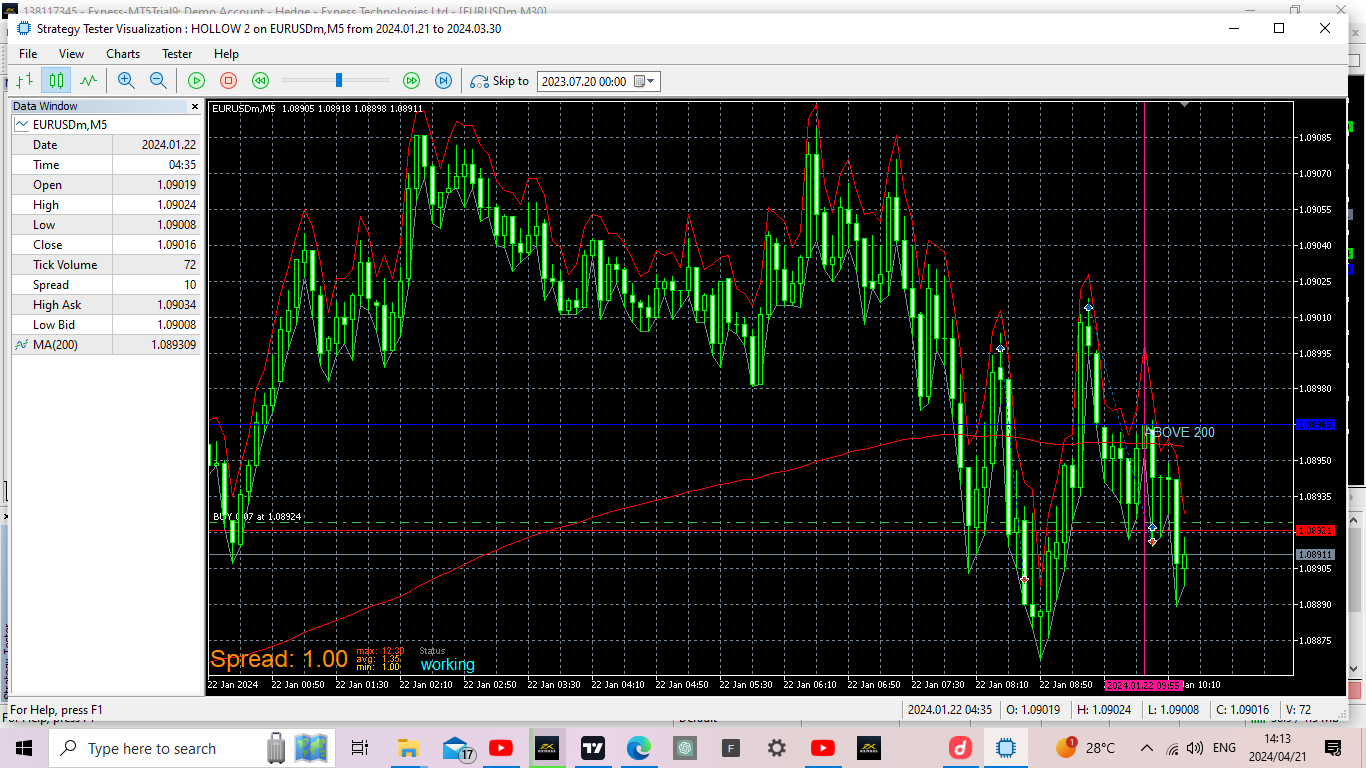This screenshot has width=1366, height=768.
Task: Open the volume control in system tray
Action: pyautogui.click(x=1195, y=748)
